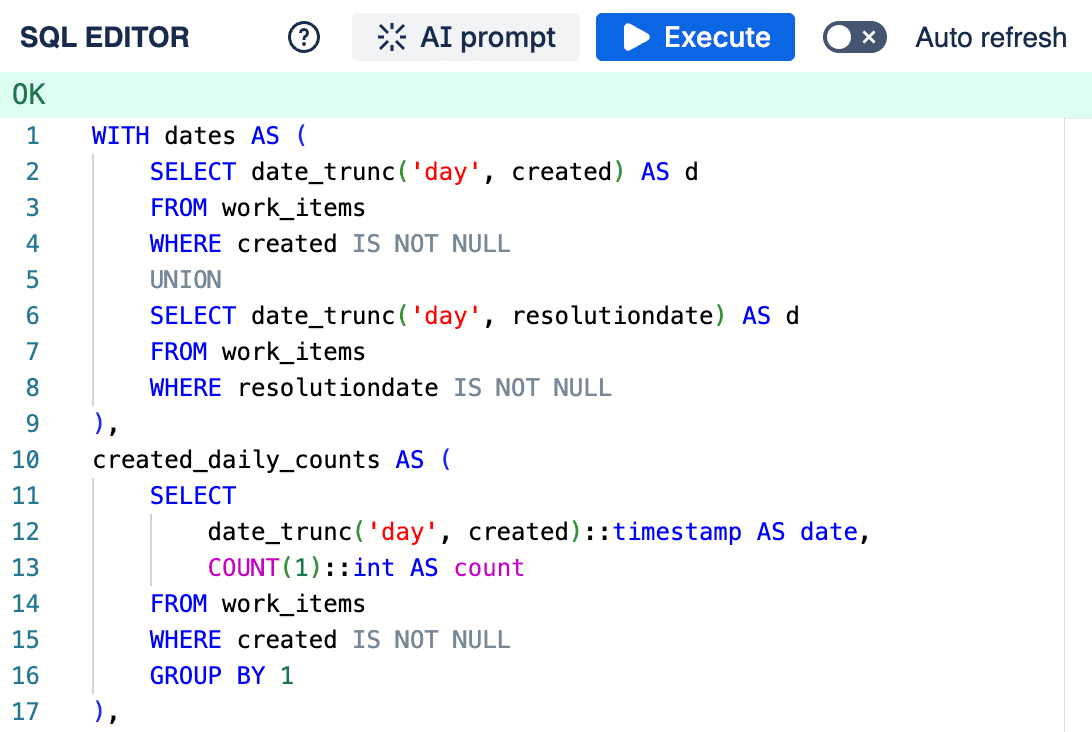
Task: Click 'FROM work_items' on line 14
Action: pos(258,603)
